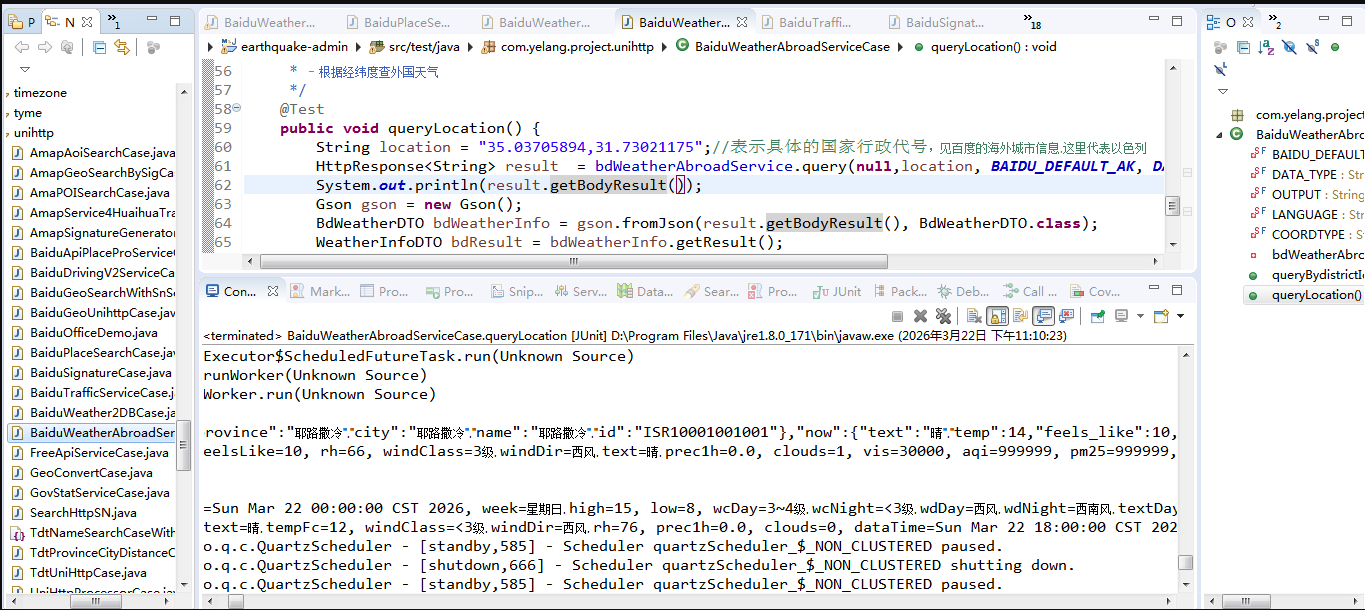Switch to Markers view tab
This screenshot has height=610, width=1365.
click(319, 291)
